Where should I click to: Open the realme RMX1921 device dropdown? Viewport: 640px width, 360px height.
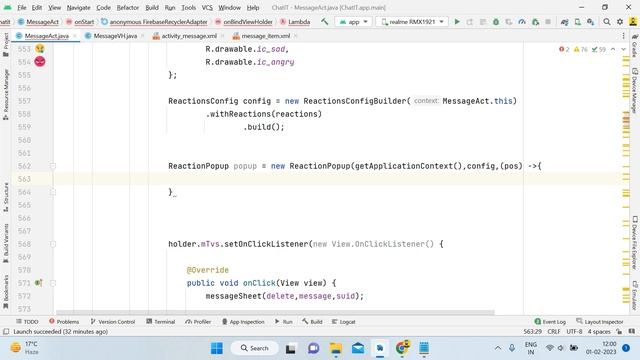411,22
